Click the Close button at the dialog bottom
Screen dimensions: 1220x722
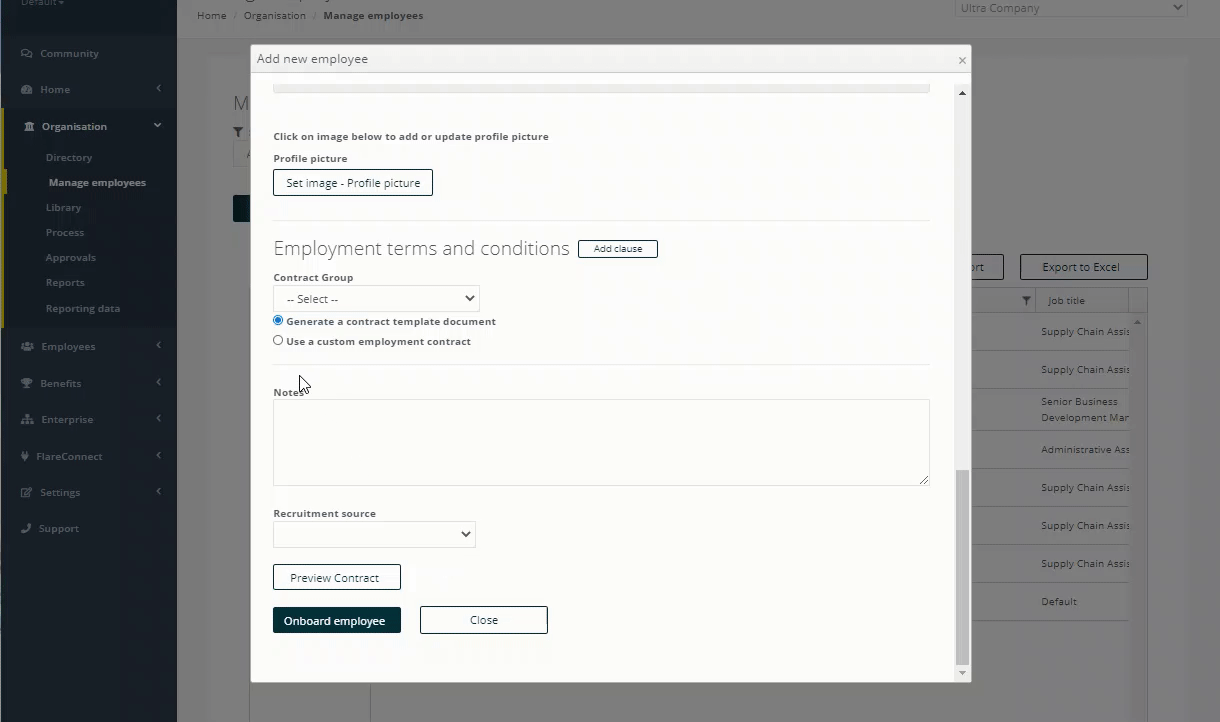pos(484,620)
